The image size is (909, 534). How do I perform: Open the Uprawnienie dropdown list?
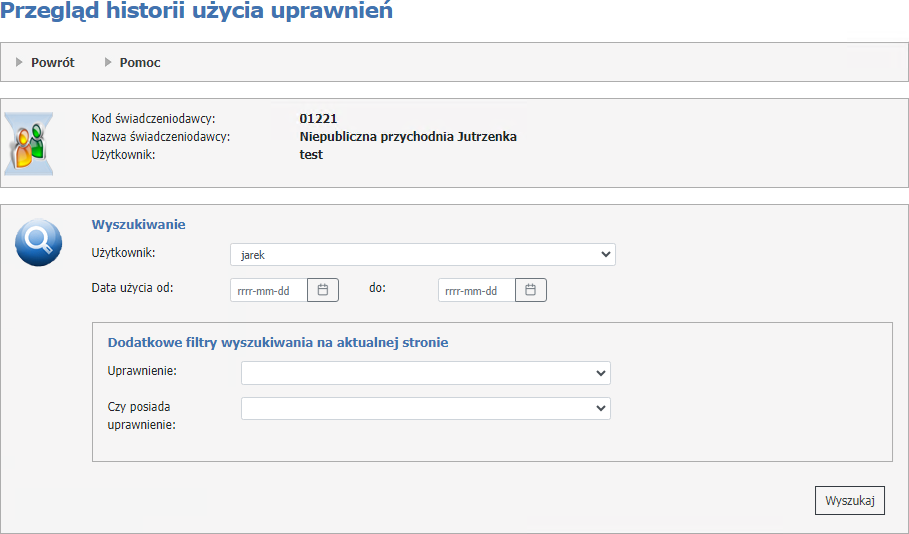tap(425, 373)
